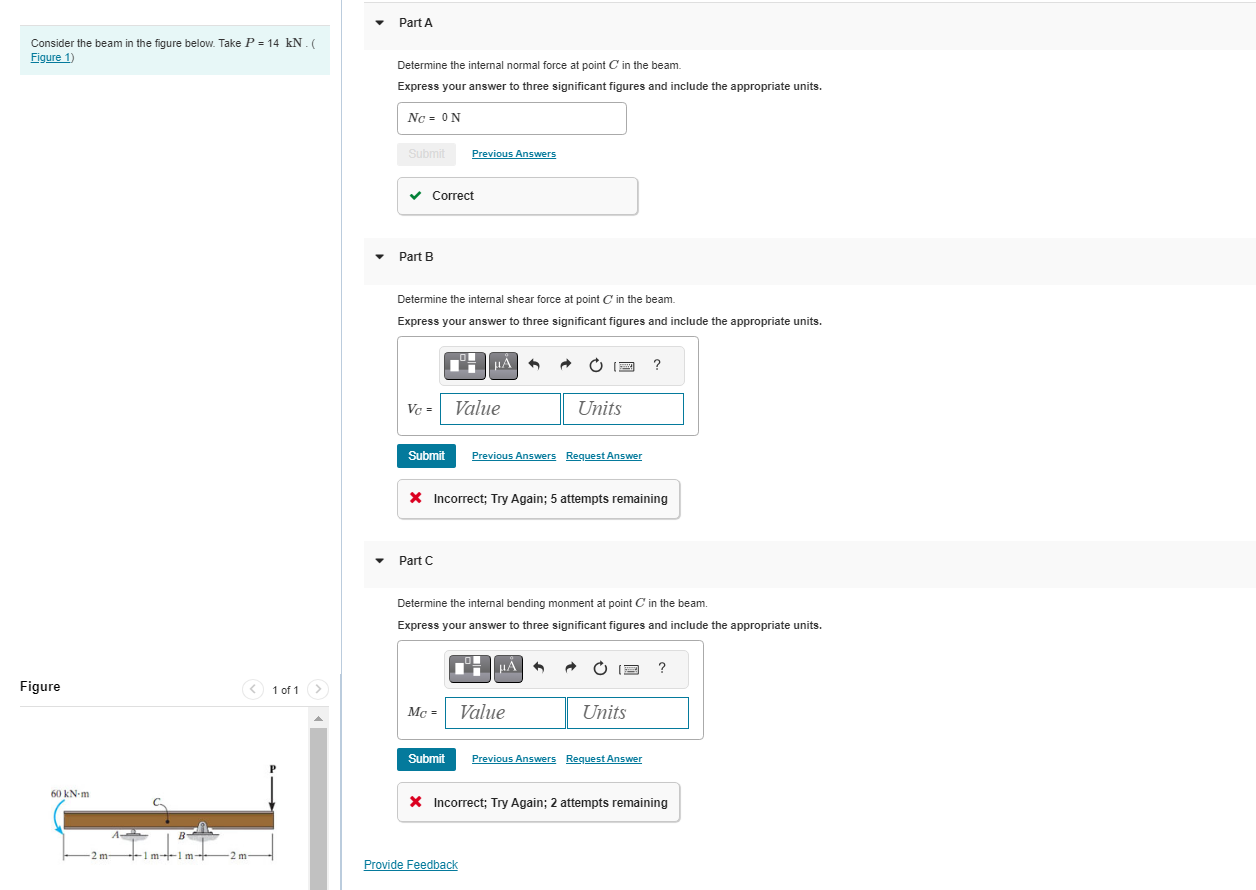Click the Nc = 0 N answer box
Screen dimensions: 1256x890
pyautogui.click(x=512, y=118)
